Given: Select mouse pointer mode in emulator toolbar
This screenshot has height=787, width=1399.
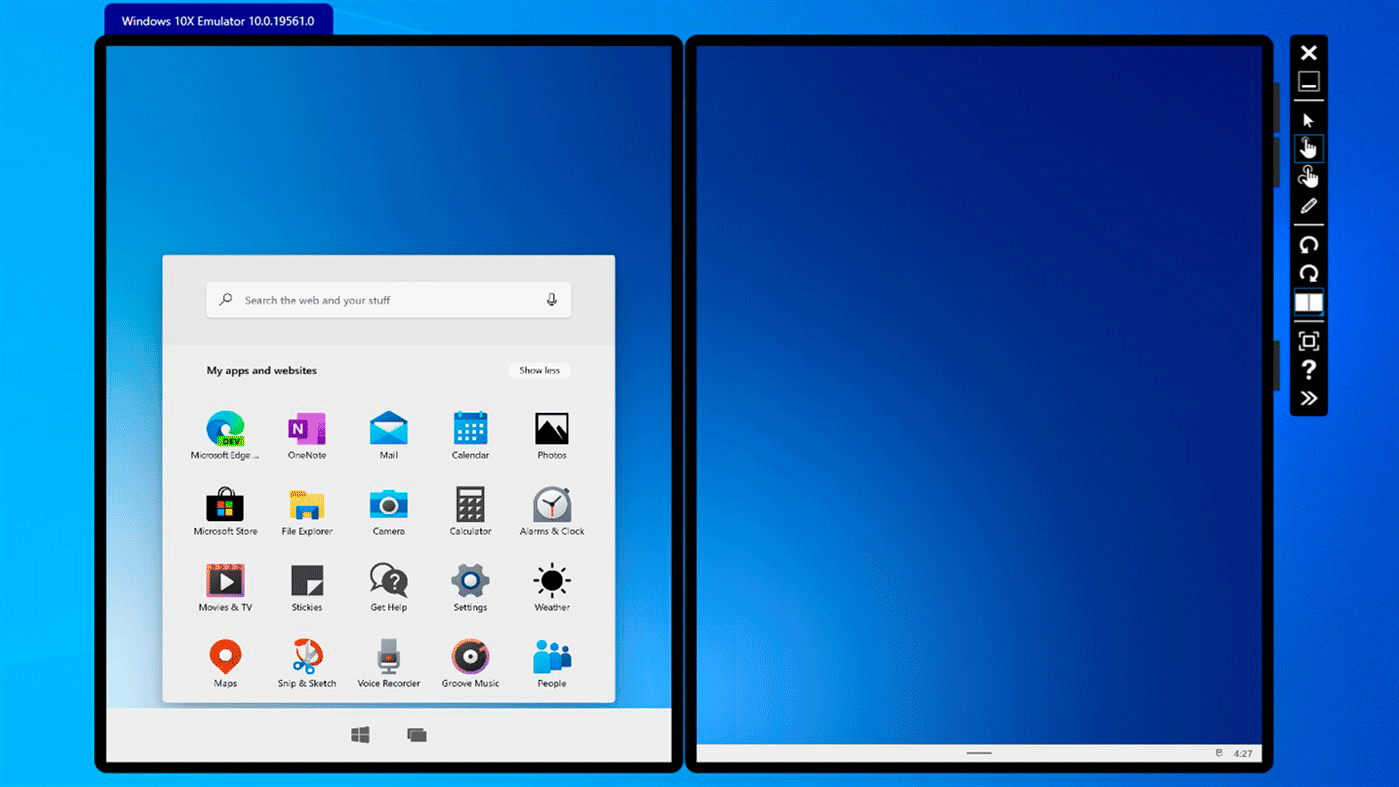Looking at the screenshot, I should click(x=1309, y=120).
